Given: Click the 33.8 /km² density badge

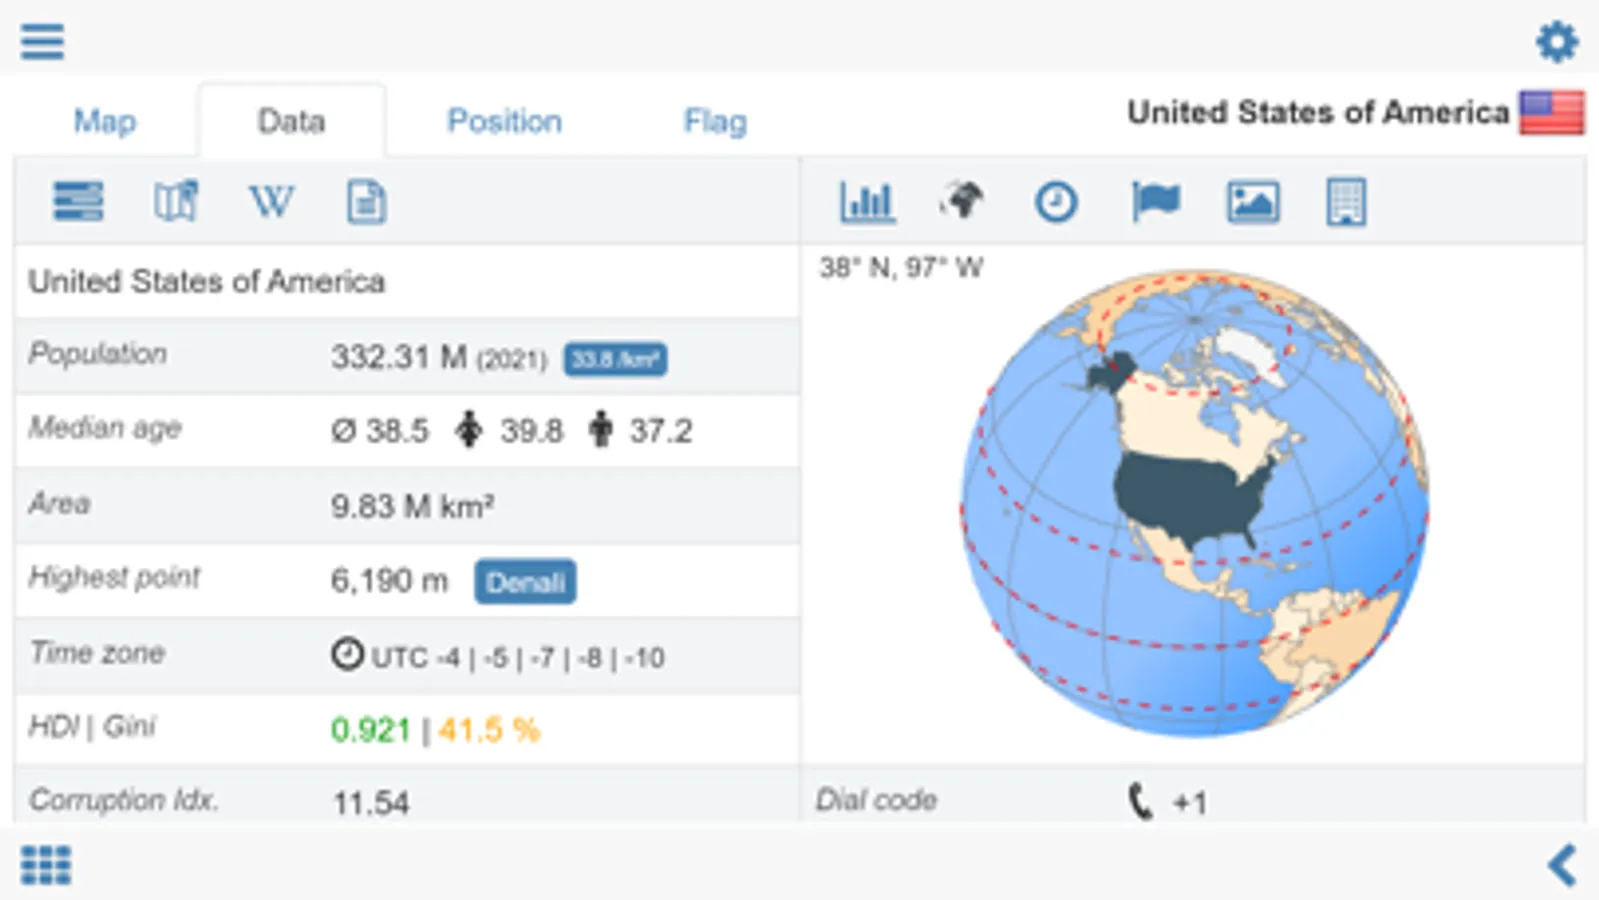Looking at the screenshot, I should (615, 359).
